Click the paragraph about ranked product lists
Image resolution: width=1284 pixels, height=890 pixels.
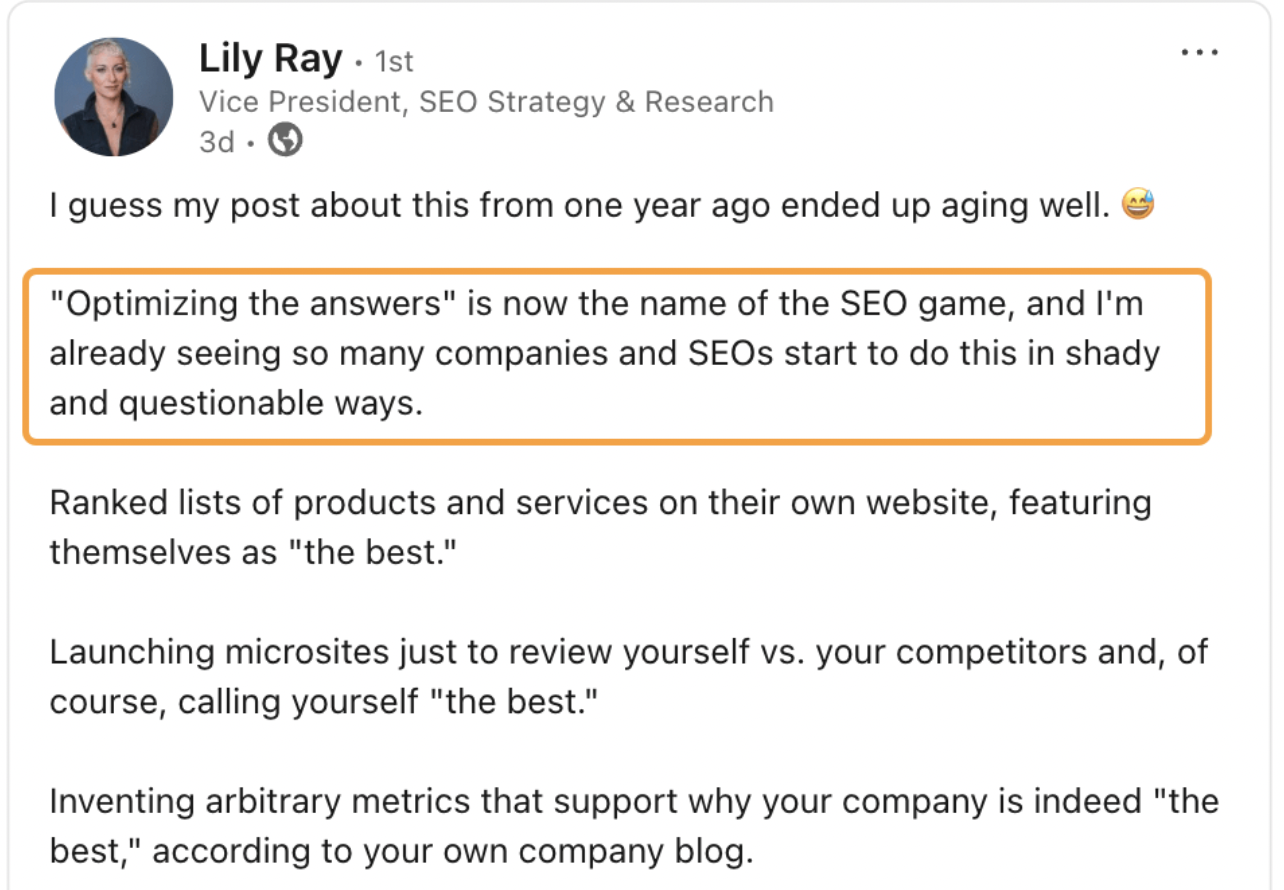pos(600,527)
